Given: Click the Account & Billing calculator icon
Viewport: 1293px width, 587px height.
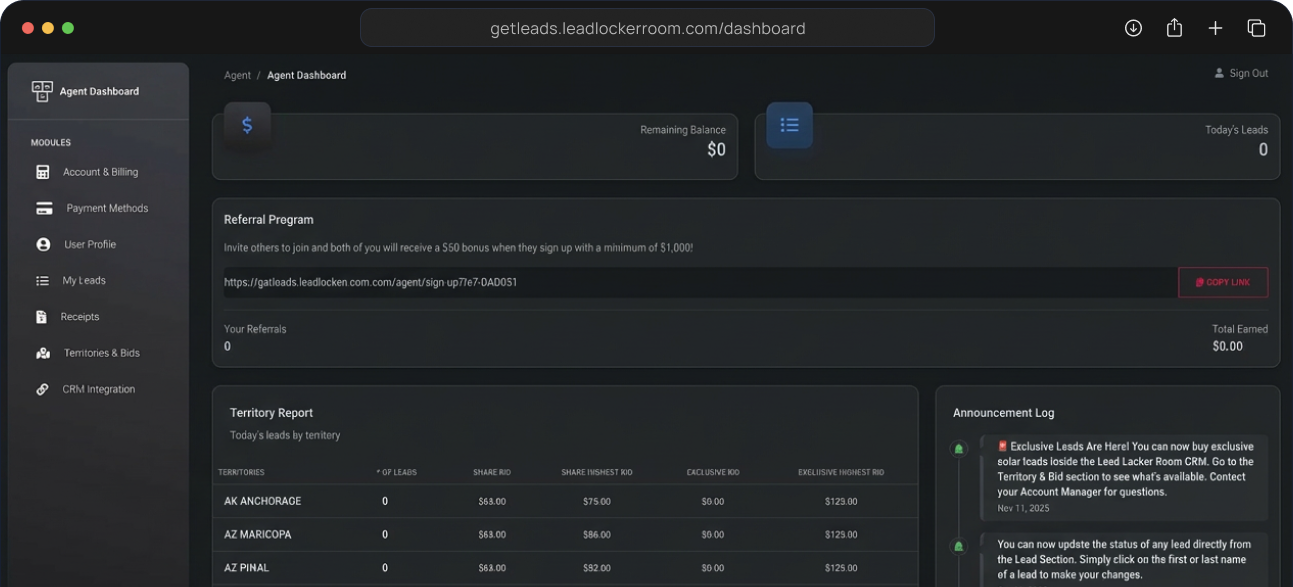Looking at the screenshot, I should pos(43,172).
